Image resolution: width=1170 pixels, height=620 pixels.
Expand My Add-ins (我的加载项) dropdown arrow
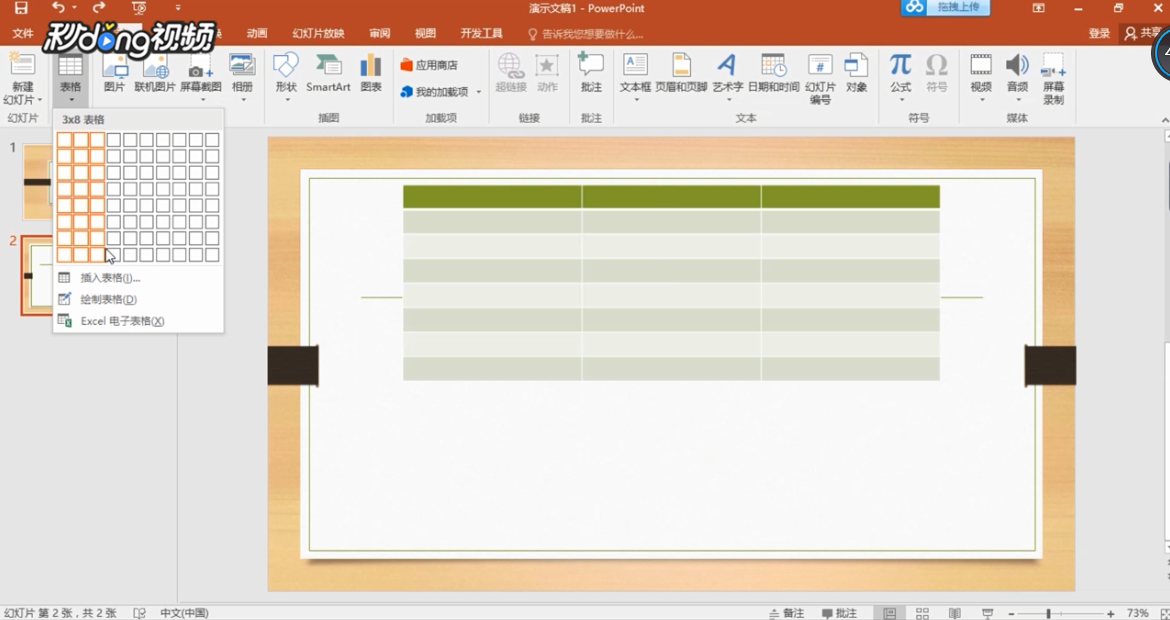479,92
